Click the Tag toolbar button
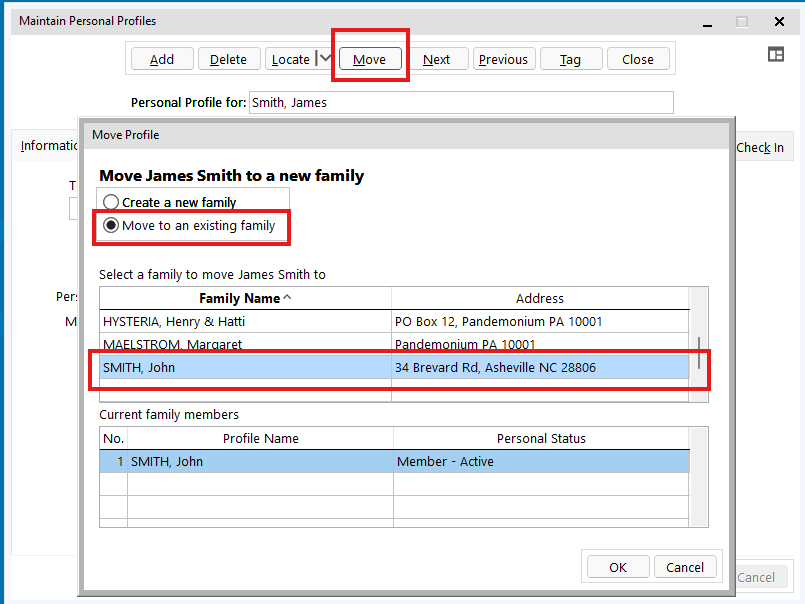The image size is (805, 604). coord(570,59)
